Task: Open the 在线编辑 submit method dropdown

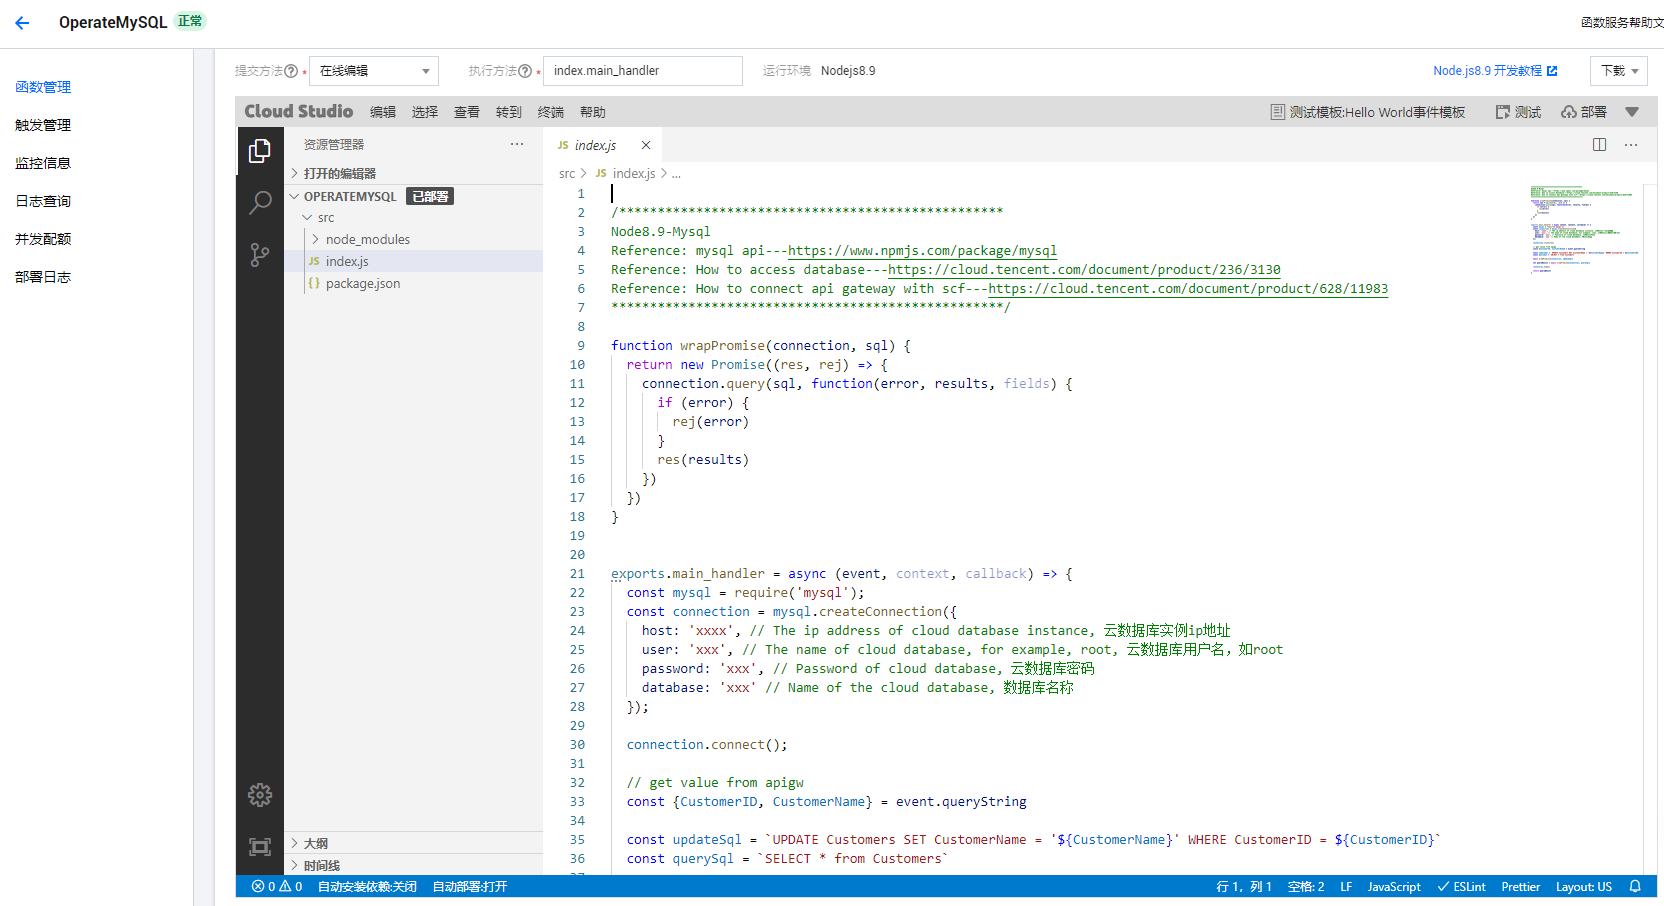Action: (x=374, y=71)
